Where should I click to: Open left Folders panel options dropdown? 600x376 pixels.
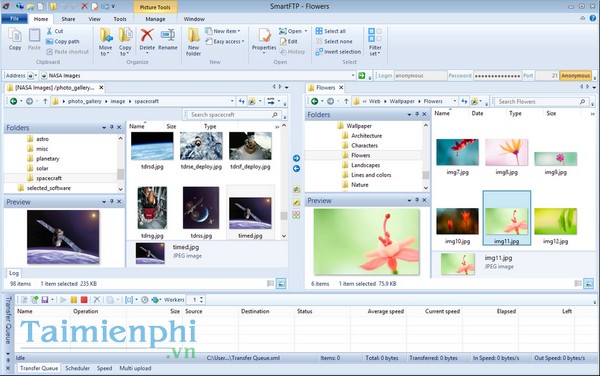pos(104,127)
